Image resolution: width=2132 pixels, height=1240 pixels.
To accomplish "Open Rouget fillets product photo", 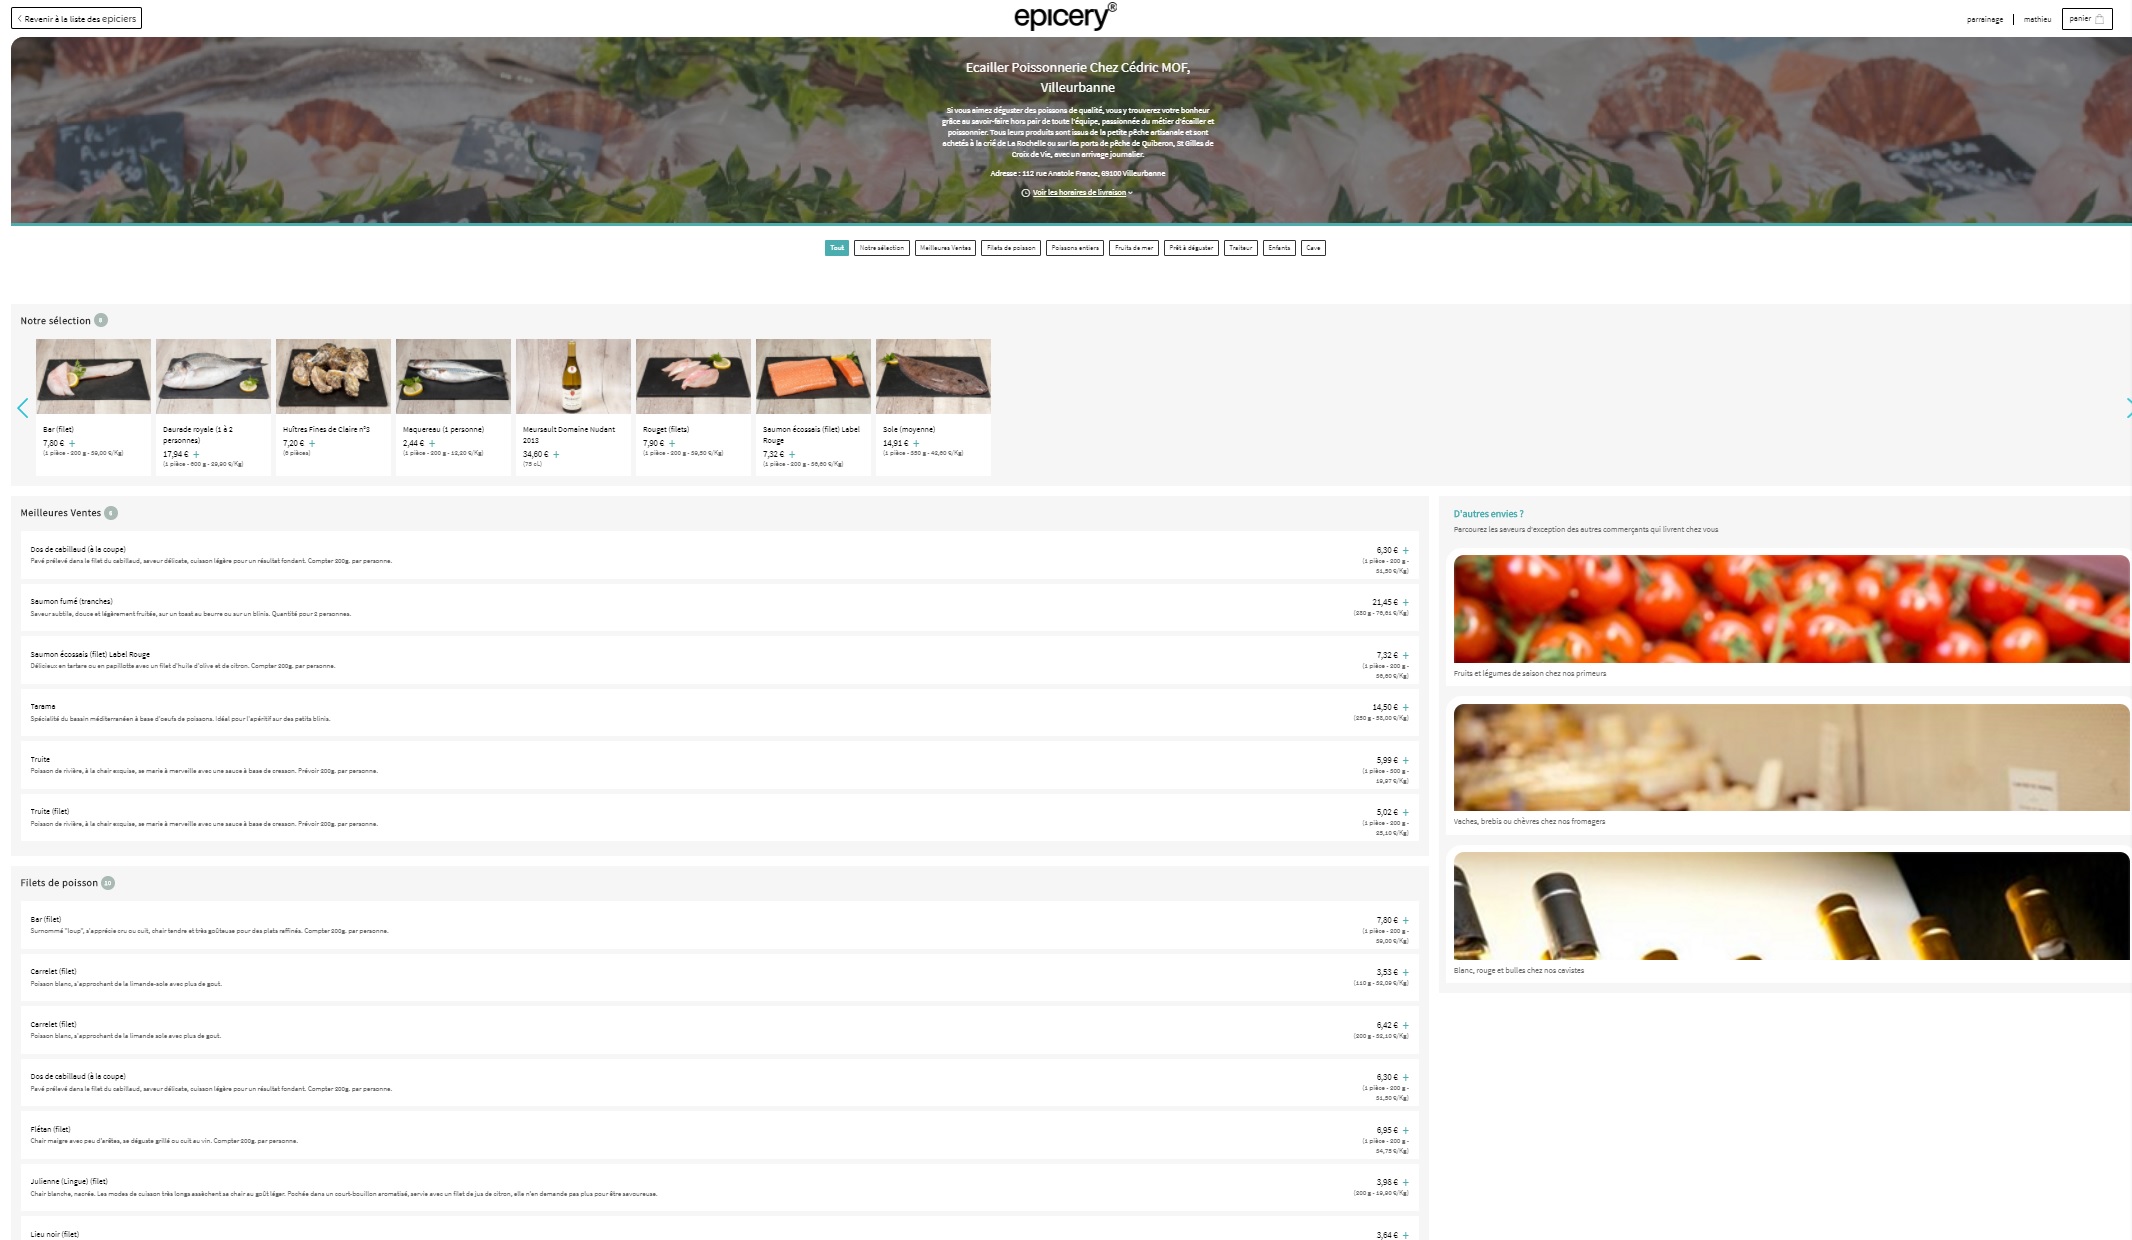I will click(x=693, y=376).
